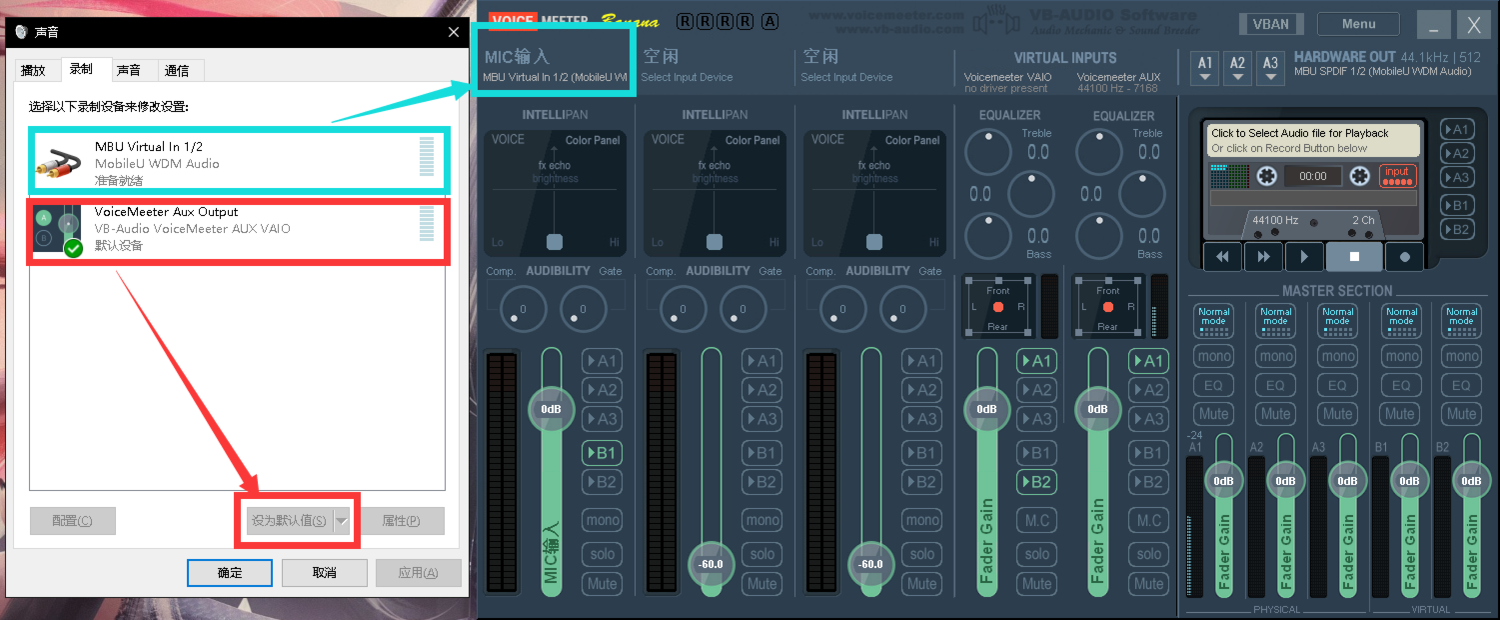This screenshot has height=620, width=1500.
Task: Click the 确定 button
Action: (x=229, y=573)
